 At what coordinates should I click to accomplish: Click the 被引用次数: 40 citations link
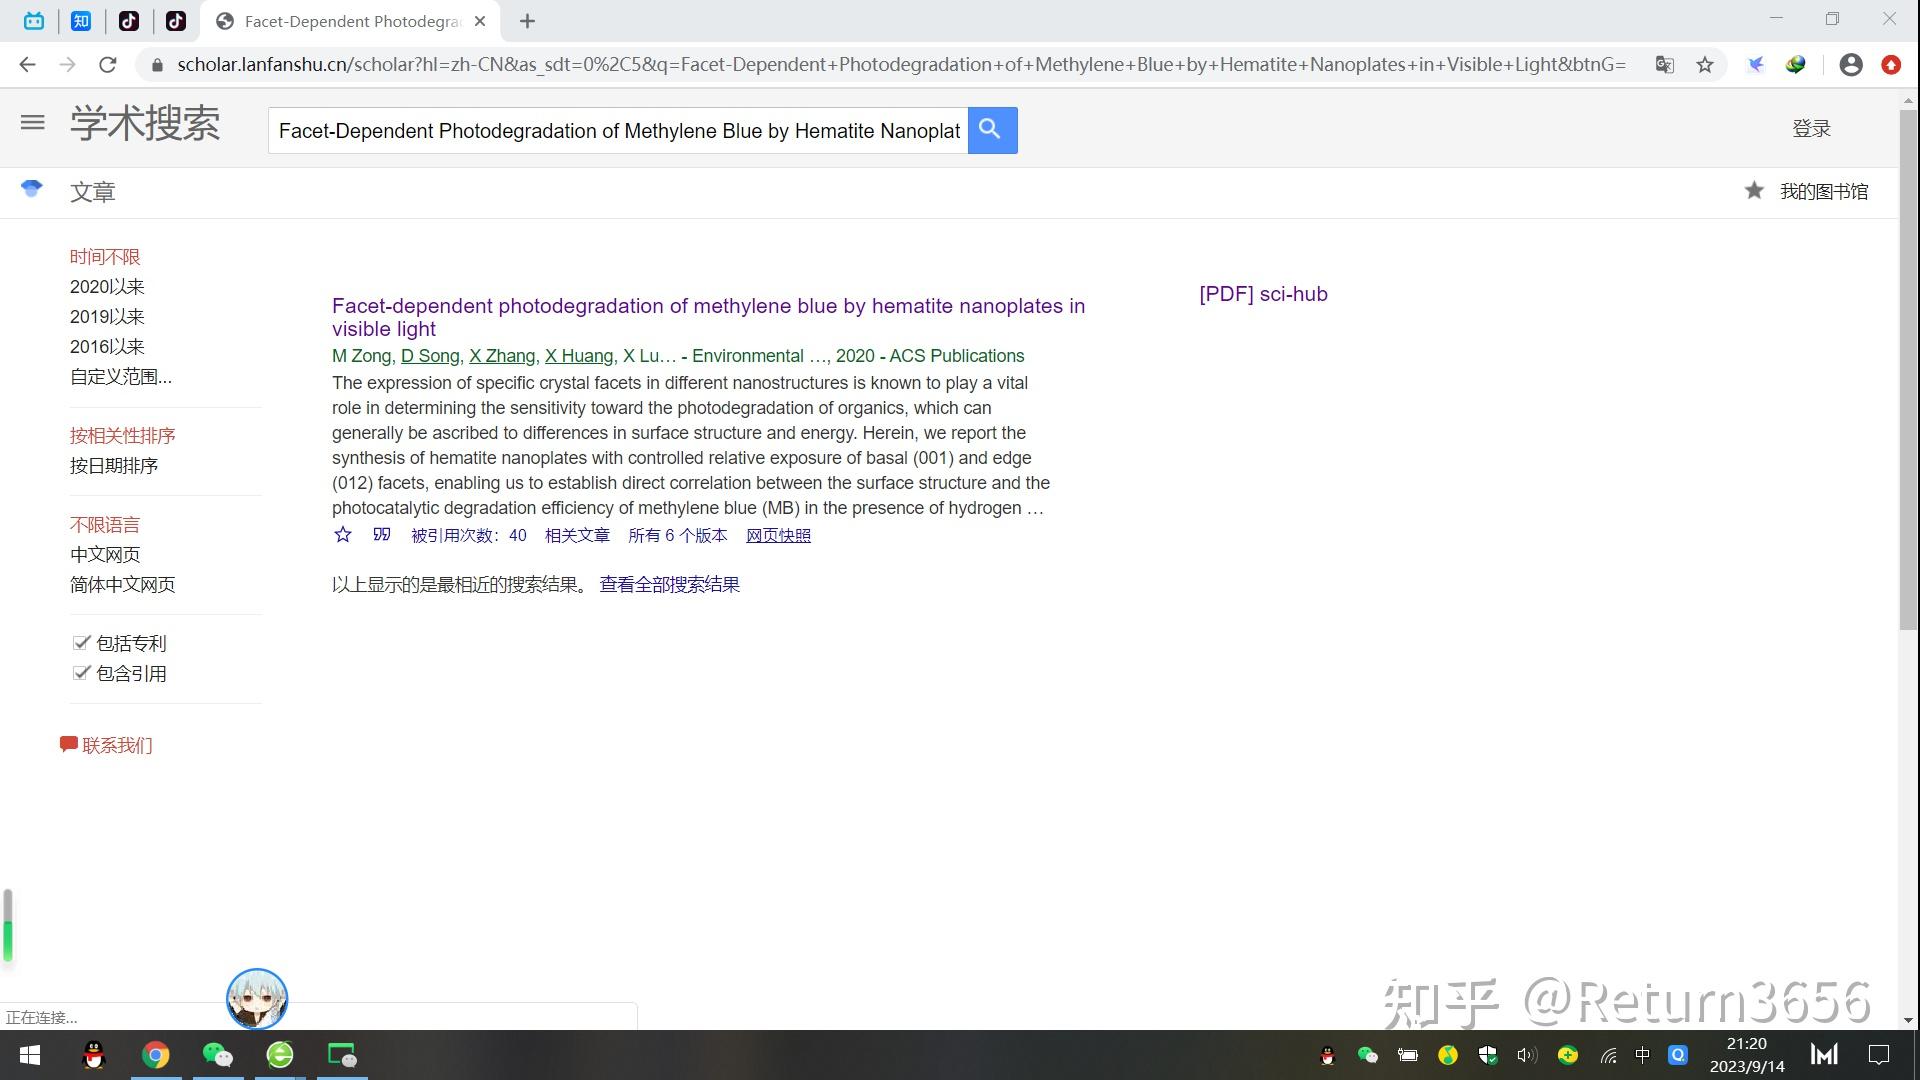point(468,536)
